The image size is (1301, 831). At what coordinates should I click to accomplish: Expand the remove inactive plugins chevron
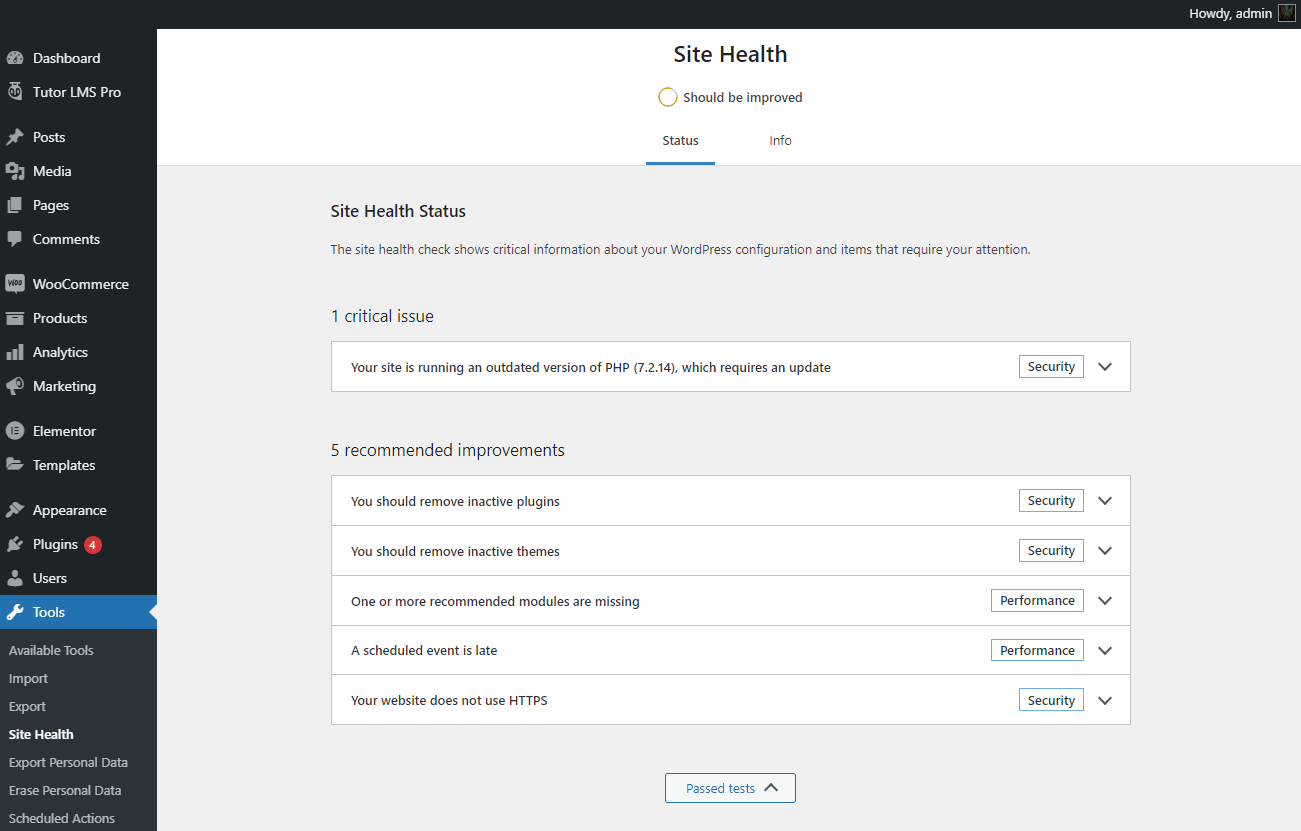(1105, 501)
